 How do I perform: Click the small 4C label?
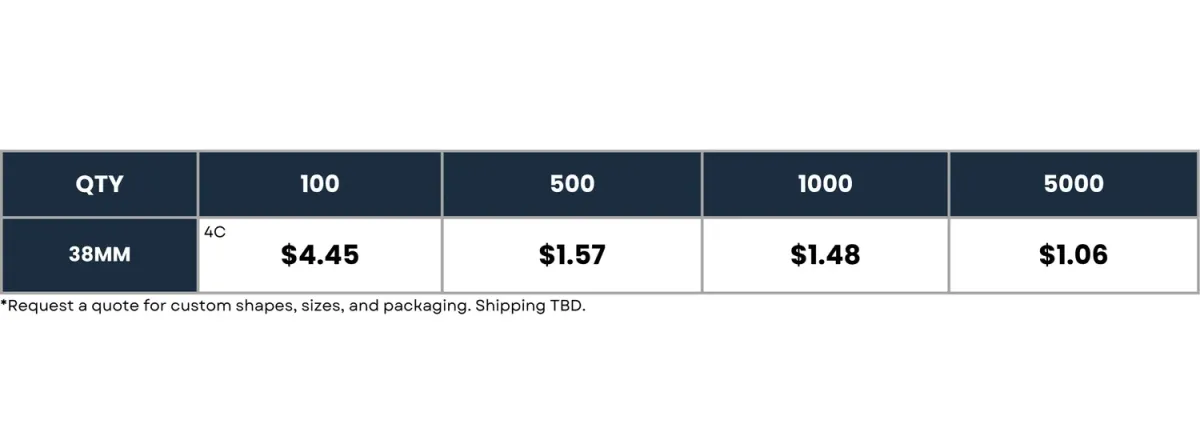214,231
